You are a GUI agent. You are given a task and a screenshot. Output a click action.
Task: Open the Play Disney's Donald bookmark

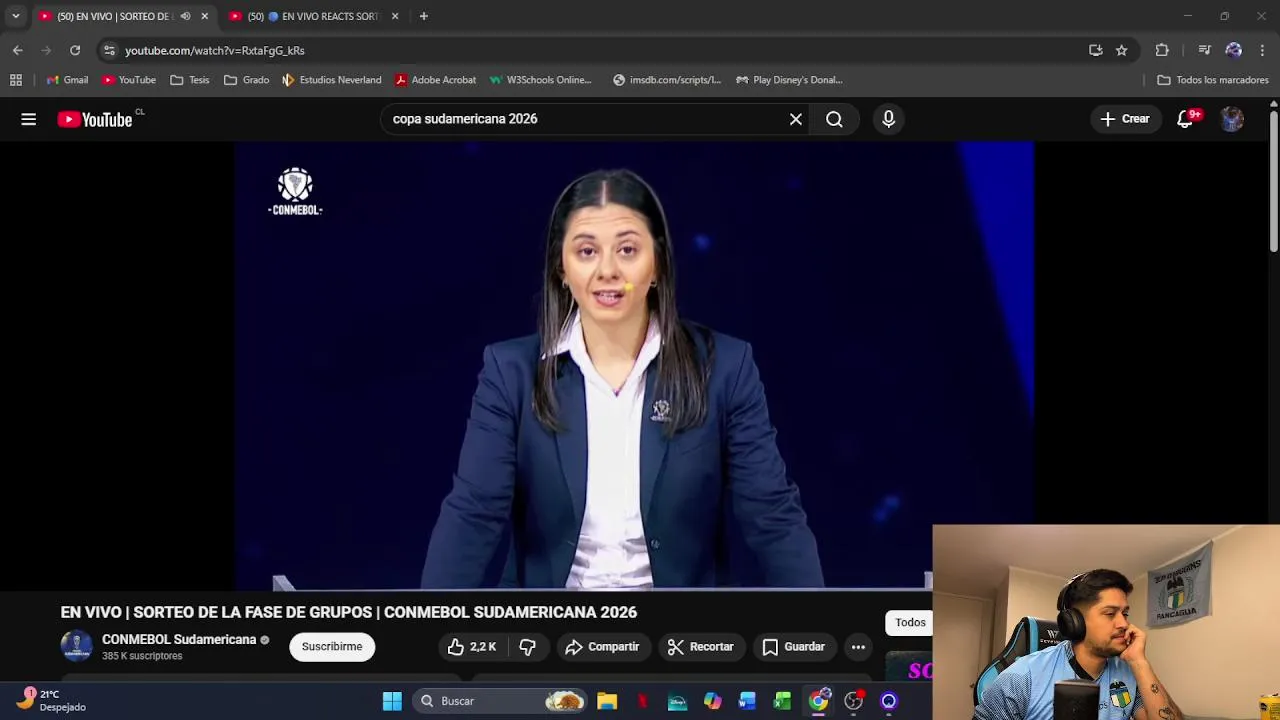pyautogui.click(x=790, y=80)
